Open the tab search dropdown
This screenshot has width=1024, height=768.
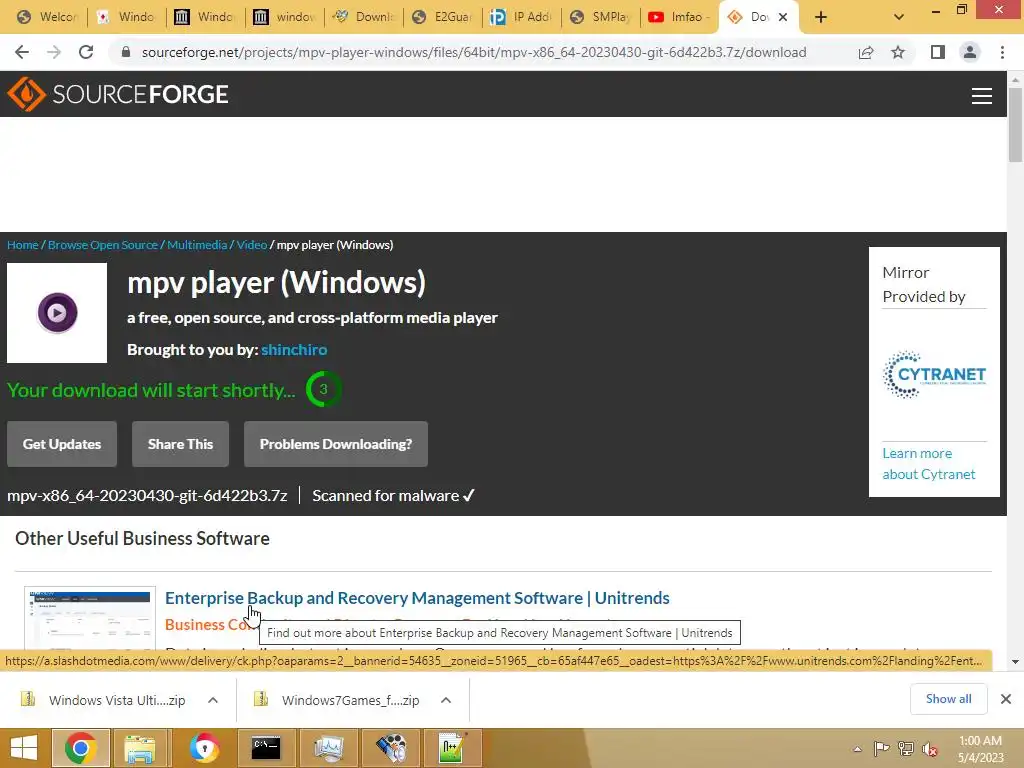[899, 17]
